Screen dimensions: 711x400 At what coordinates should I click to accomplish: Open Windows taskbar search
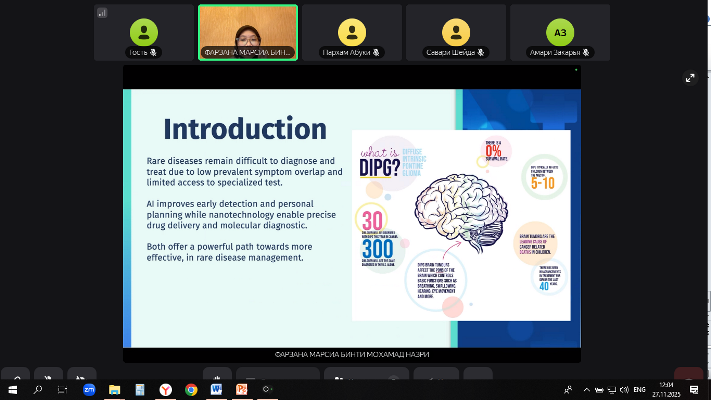tap(38, 389)
